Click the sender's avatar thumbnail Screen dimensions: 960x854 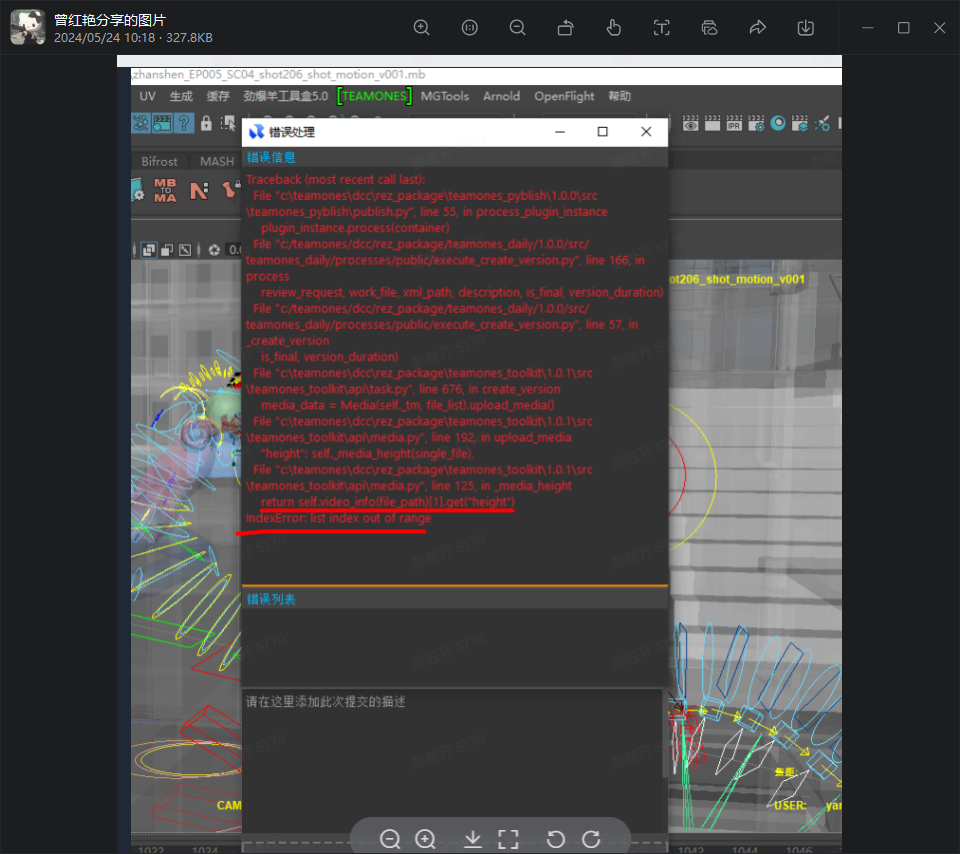pyautogui.click(x=27, y=28)
